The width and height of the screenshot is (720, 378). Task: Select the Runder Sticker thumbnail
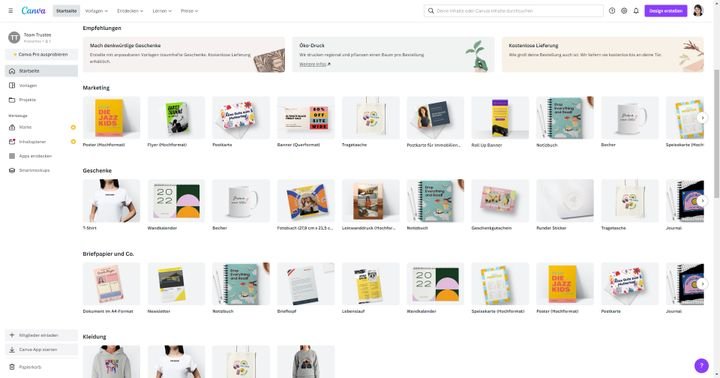point(565,201)
